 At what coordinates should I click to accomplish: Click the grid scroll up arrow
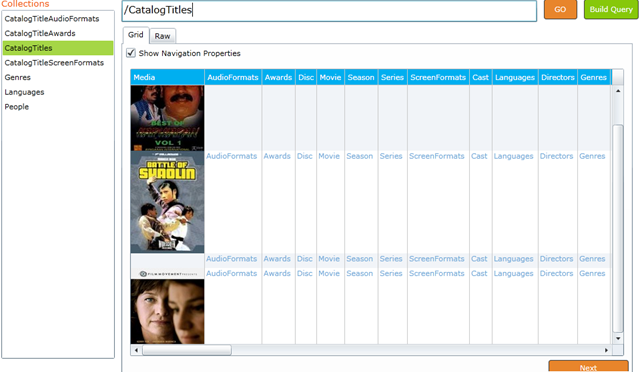pos(618,91)
